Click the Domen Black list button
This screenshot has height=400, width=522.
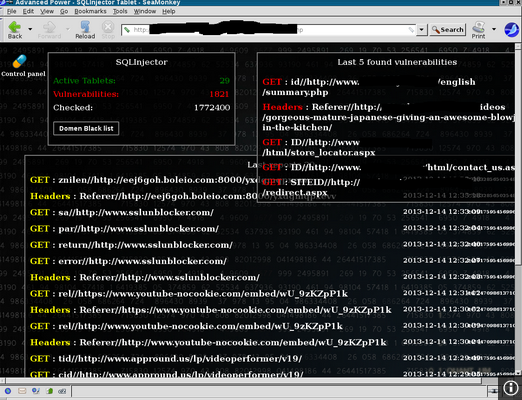point(86,128)
